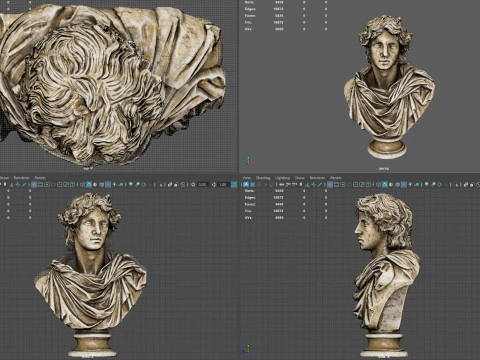Viewport: 480px width, 360px height.
Task: Click Edges count in perspective view heads-up display
Action: pyautogui.click(x=279, y=9)
